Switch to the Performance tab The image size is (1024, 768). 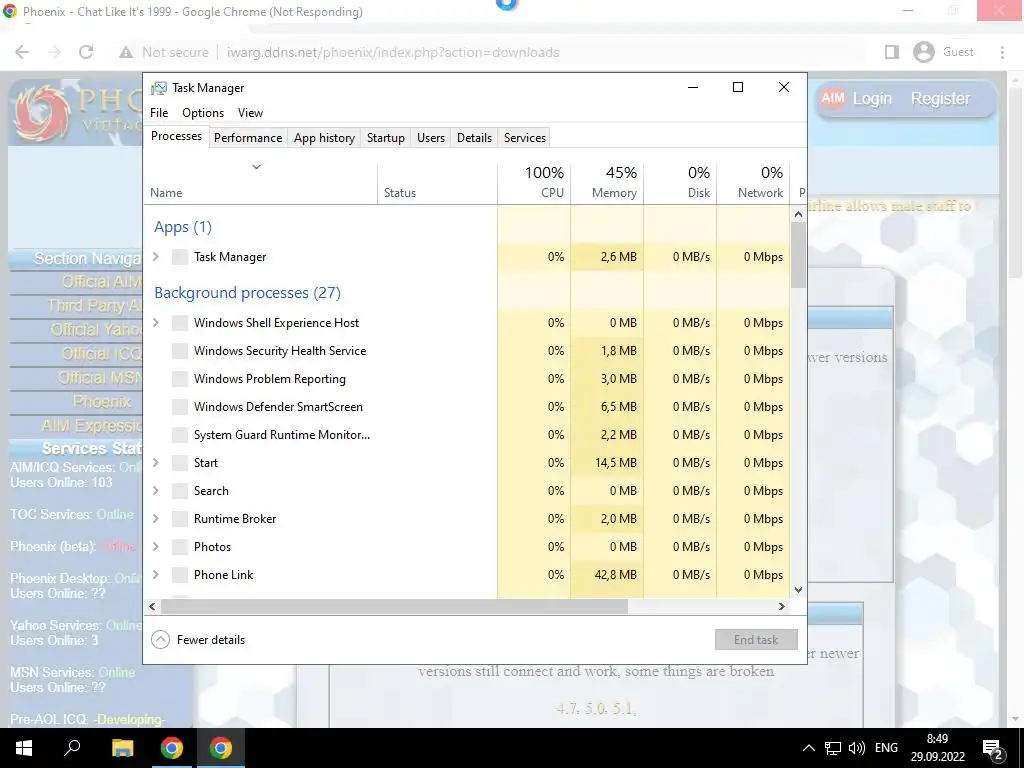click(x=248, y=138)
